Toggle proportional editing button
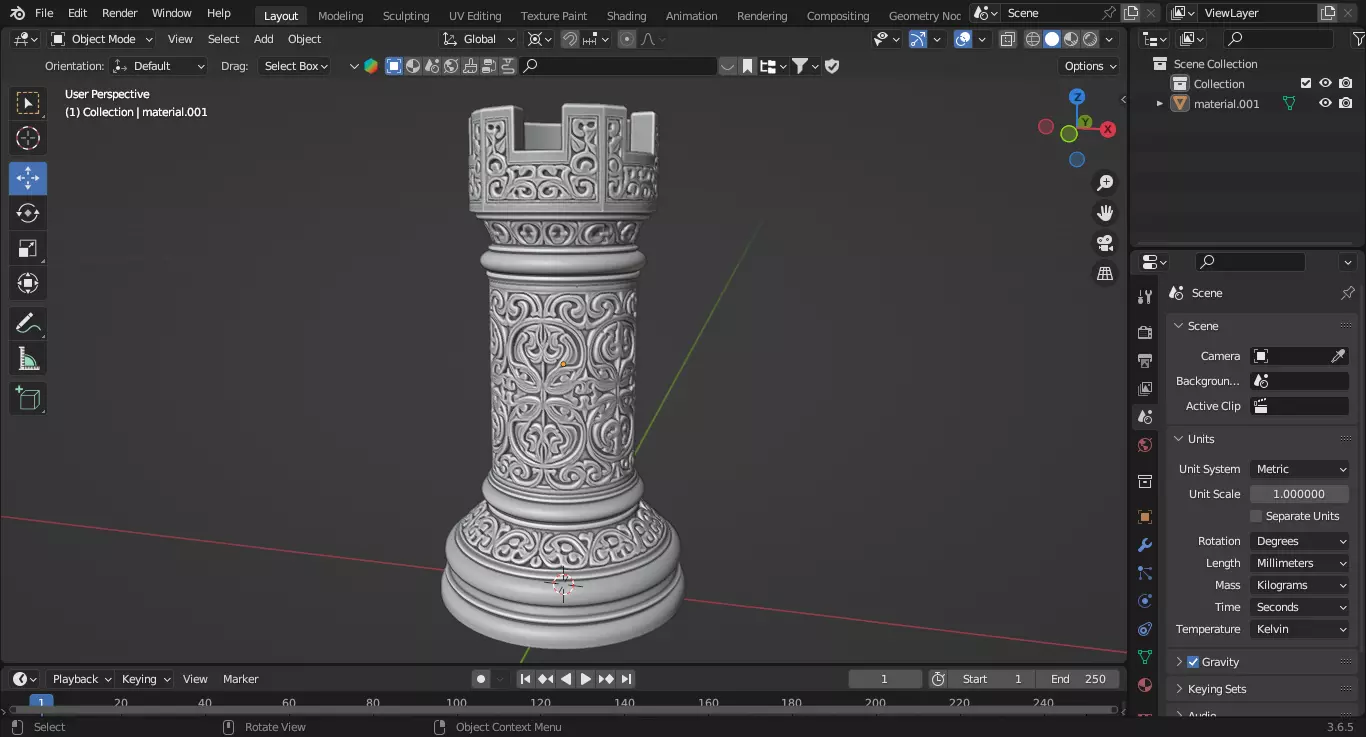The width and height of the screenshot is (1366, 737). click(627, 39)
